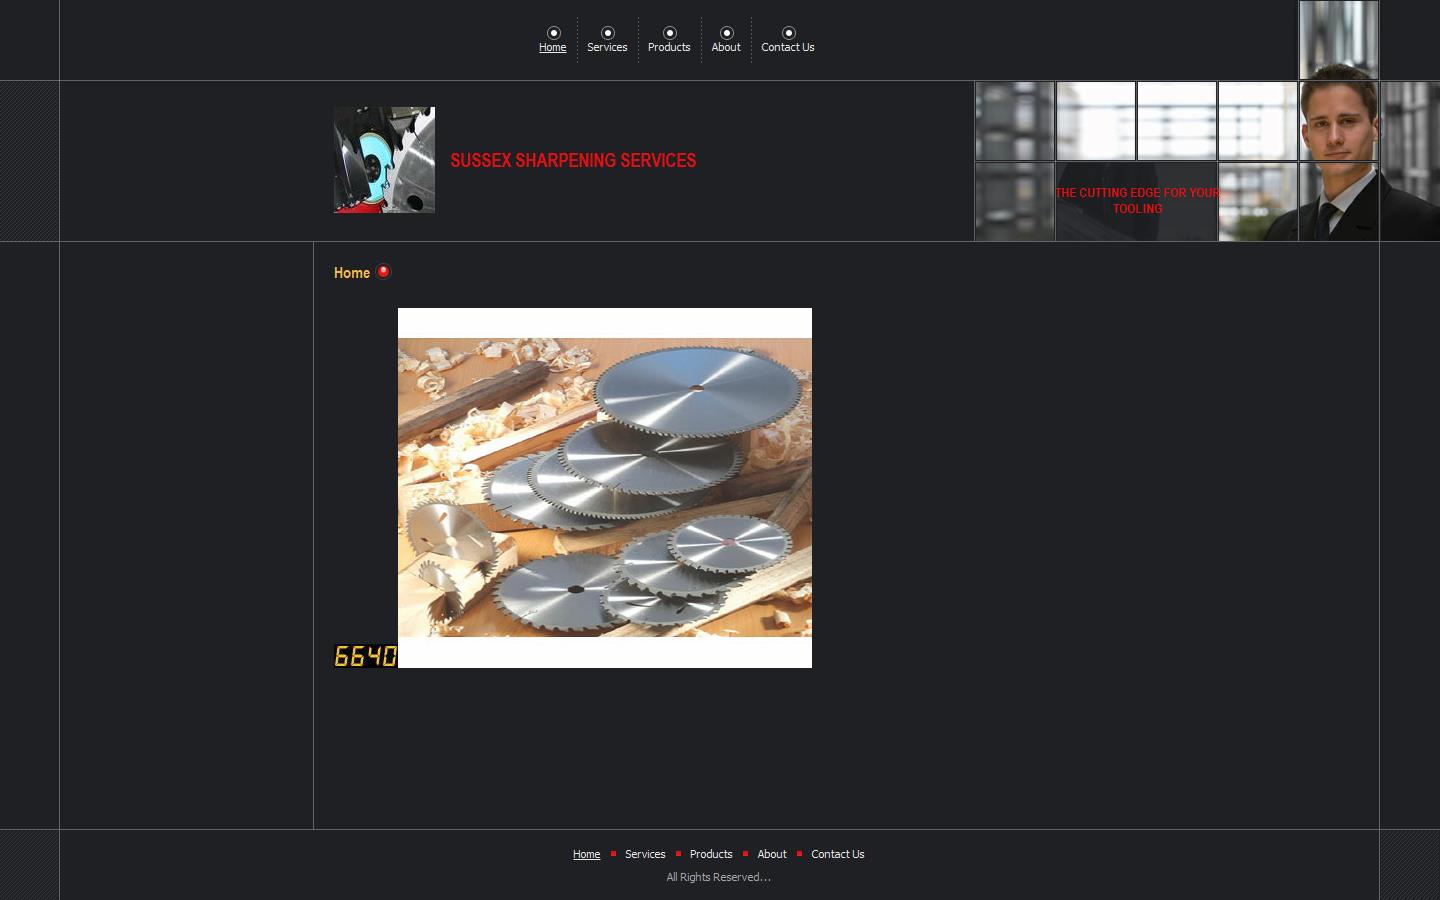The height and width of the screenshot is (900, 1440).
Task: Open the Services link in the footer
Action: [645, 854]
